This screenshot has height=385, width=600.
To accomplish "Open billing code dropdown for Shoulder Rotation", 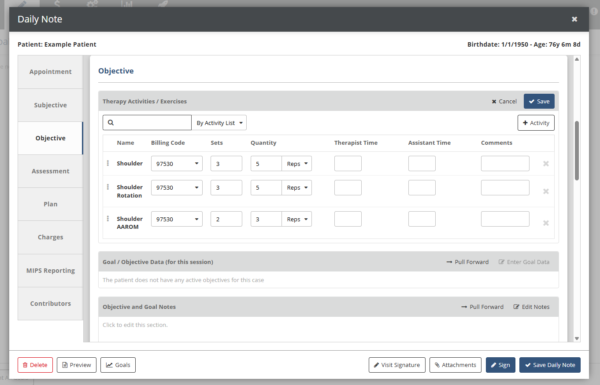I will click(177, 188).
